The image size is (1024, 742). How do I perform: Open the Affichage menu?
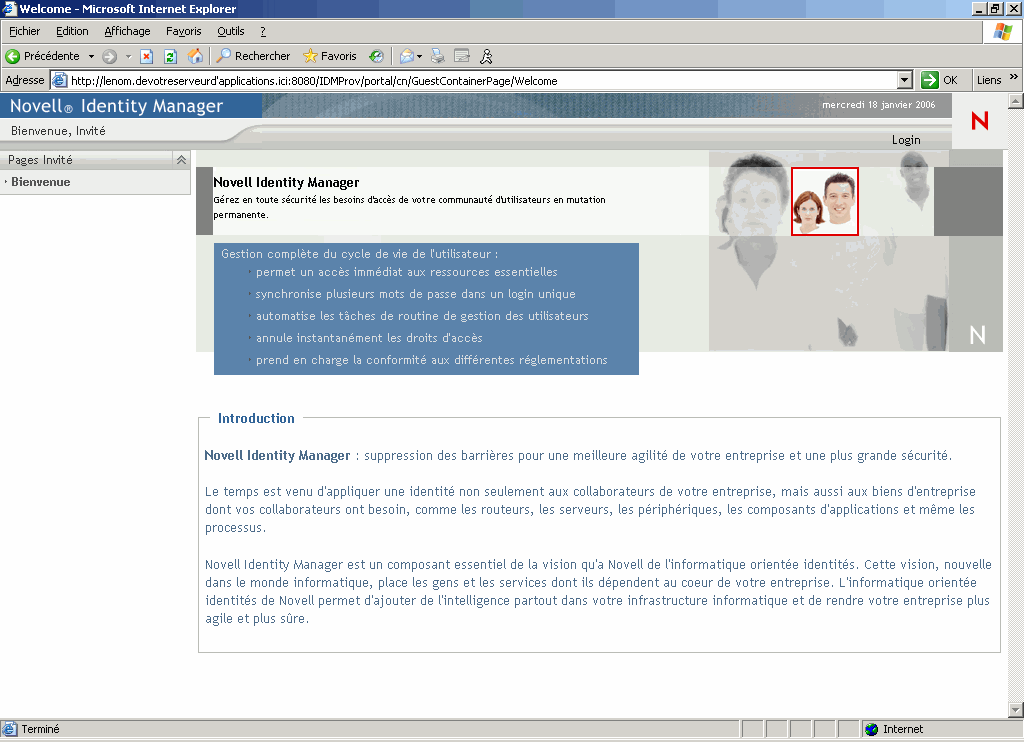point(127,31)
